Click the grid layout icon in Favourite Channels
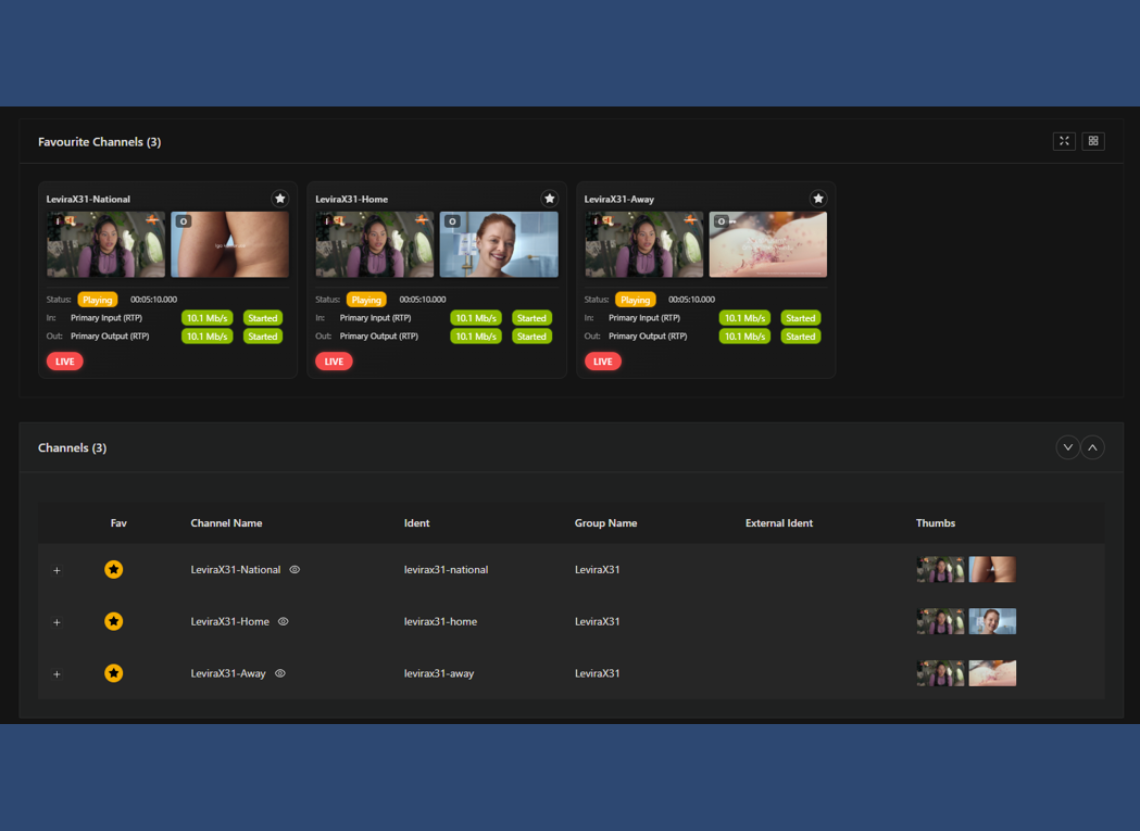This screenshot has height=831, width=1140. point(1093,141)
